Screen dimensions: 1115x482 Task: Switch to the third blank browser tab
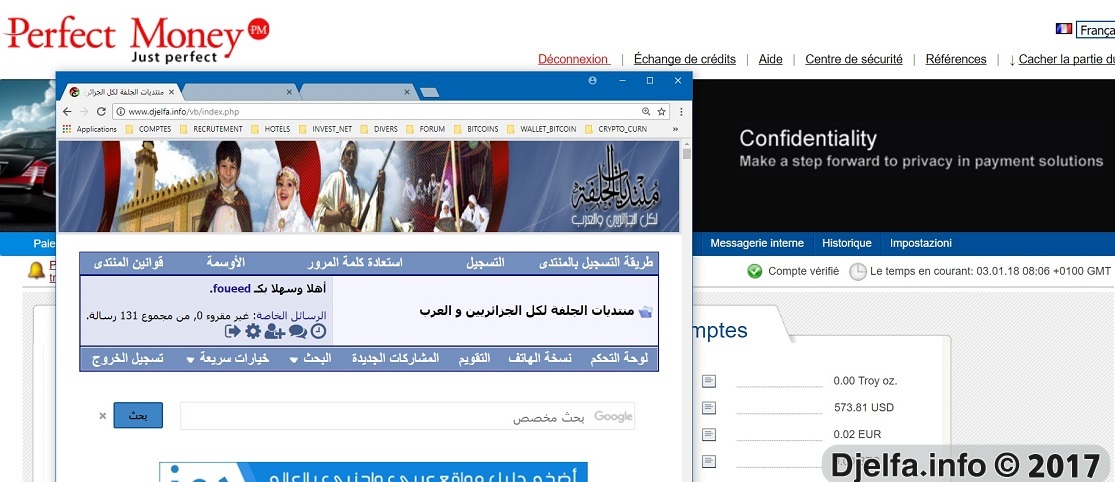coord(356,92)
